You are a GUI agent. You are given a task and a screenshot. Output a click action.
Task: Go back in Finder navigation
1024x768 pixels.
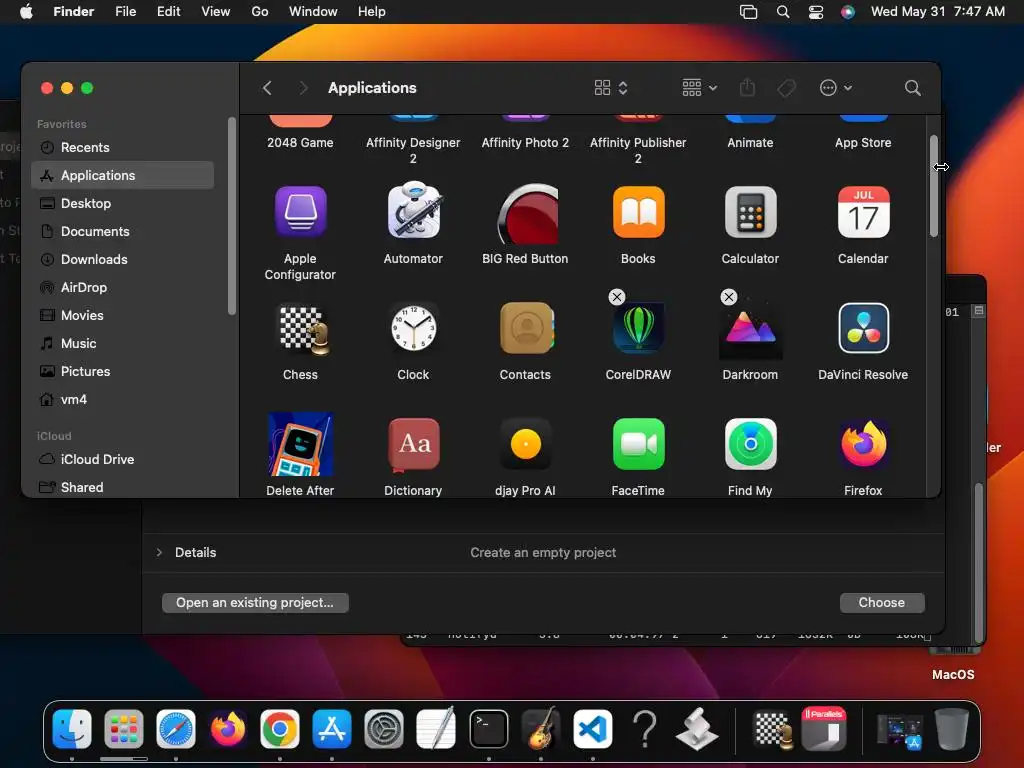click(x=267, y=88)
